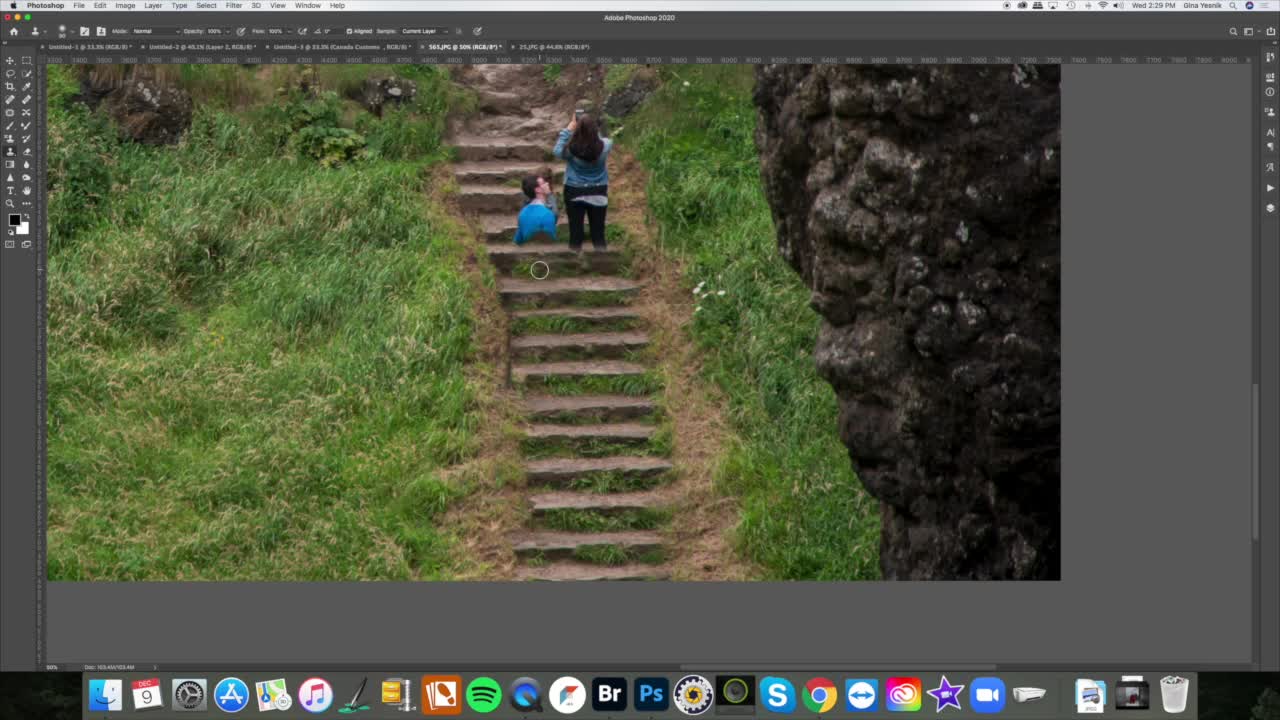Go to Photoshop Home screen

[x=14, y=31]
